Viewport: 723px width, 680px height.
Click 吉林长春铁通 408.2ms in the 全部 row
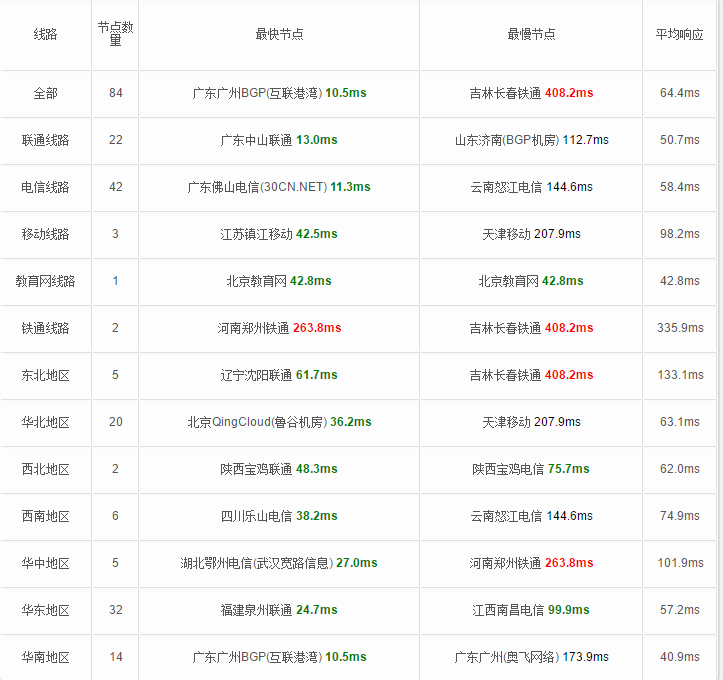point(531,93)
